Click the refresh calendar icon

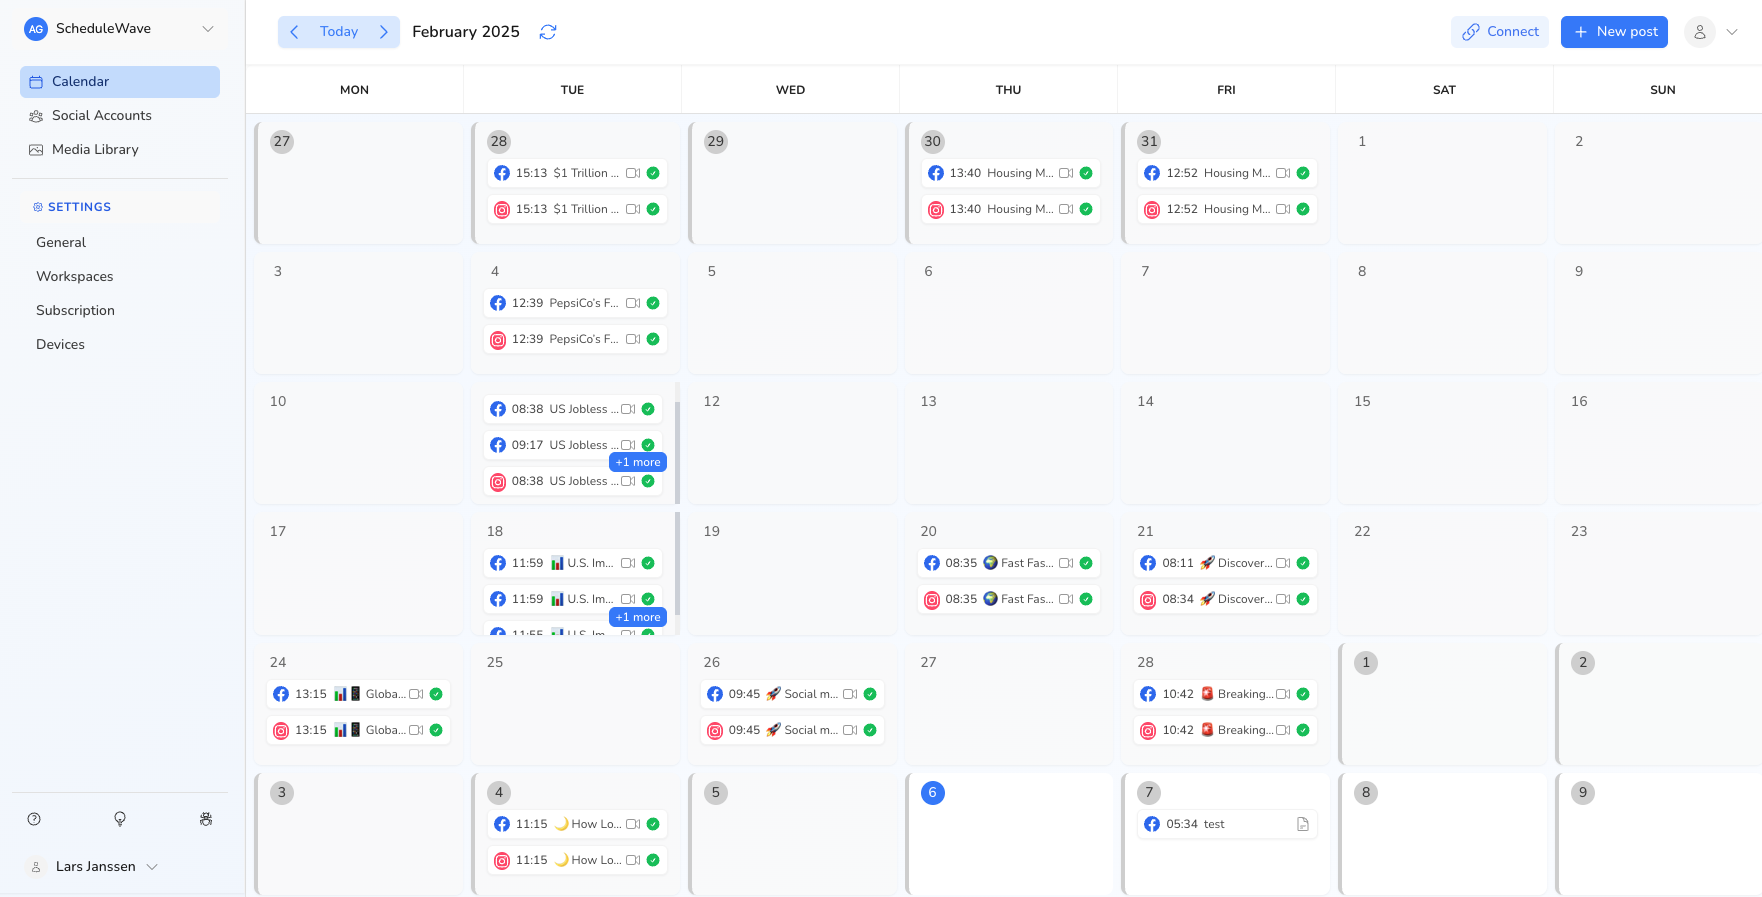(547, 32)
